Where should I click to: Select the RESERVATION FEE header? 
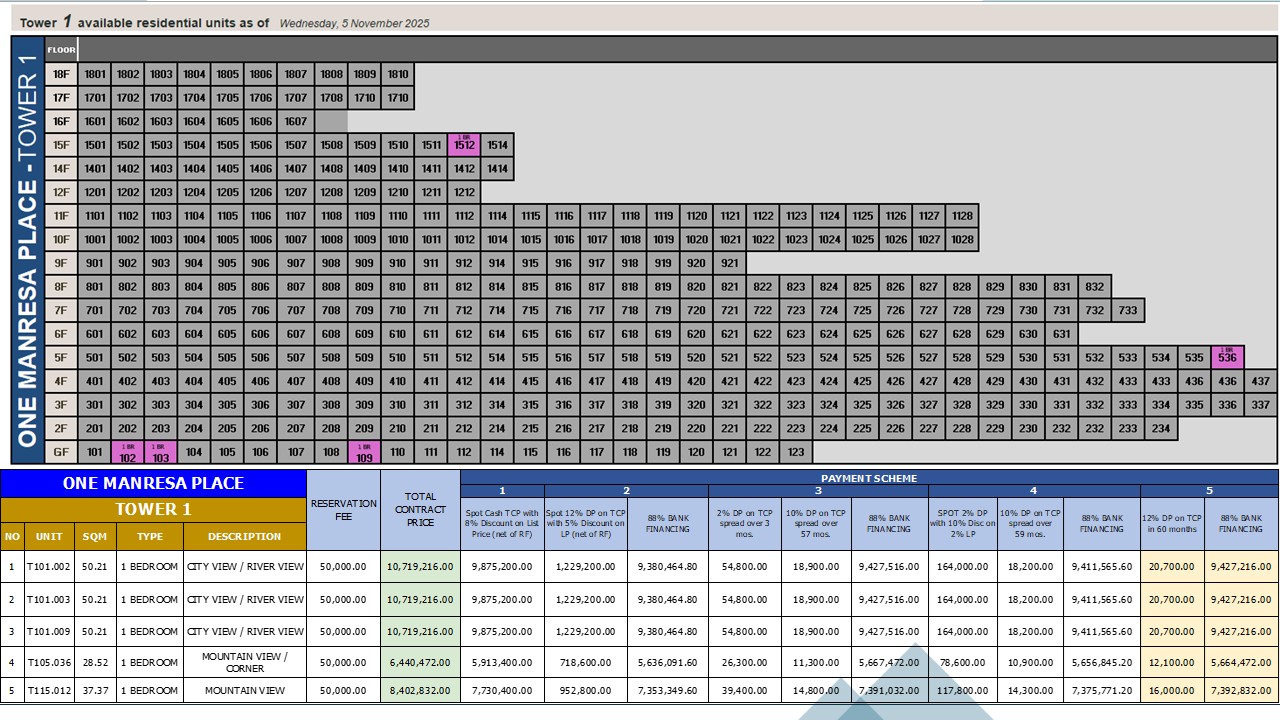coord(343,510)
